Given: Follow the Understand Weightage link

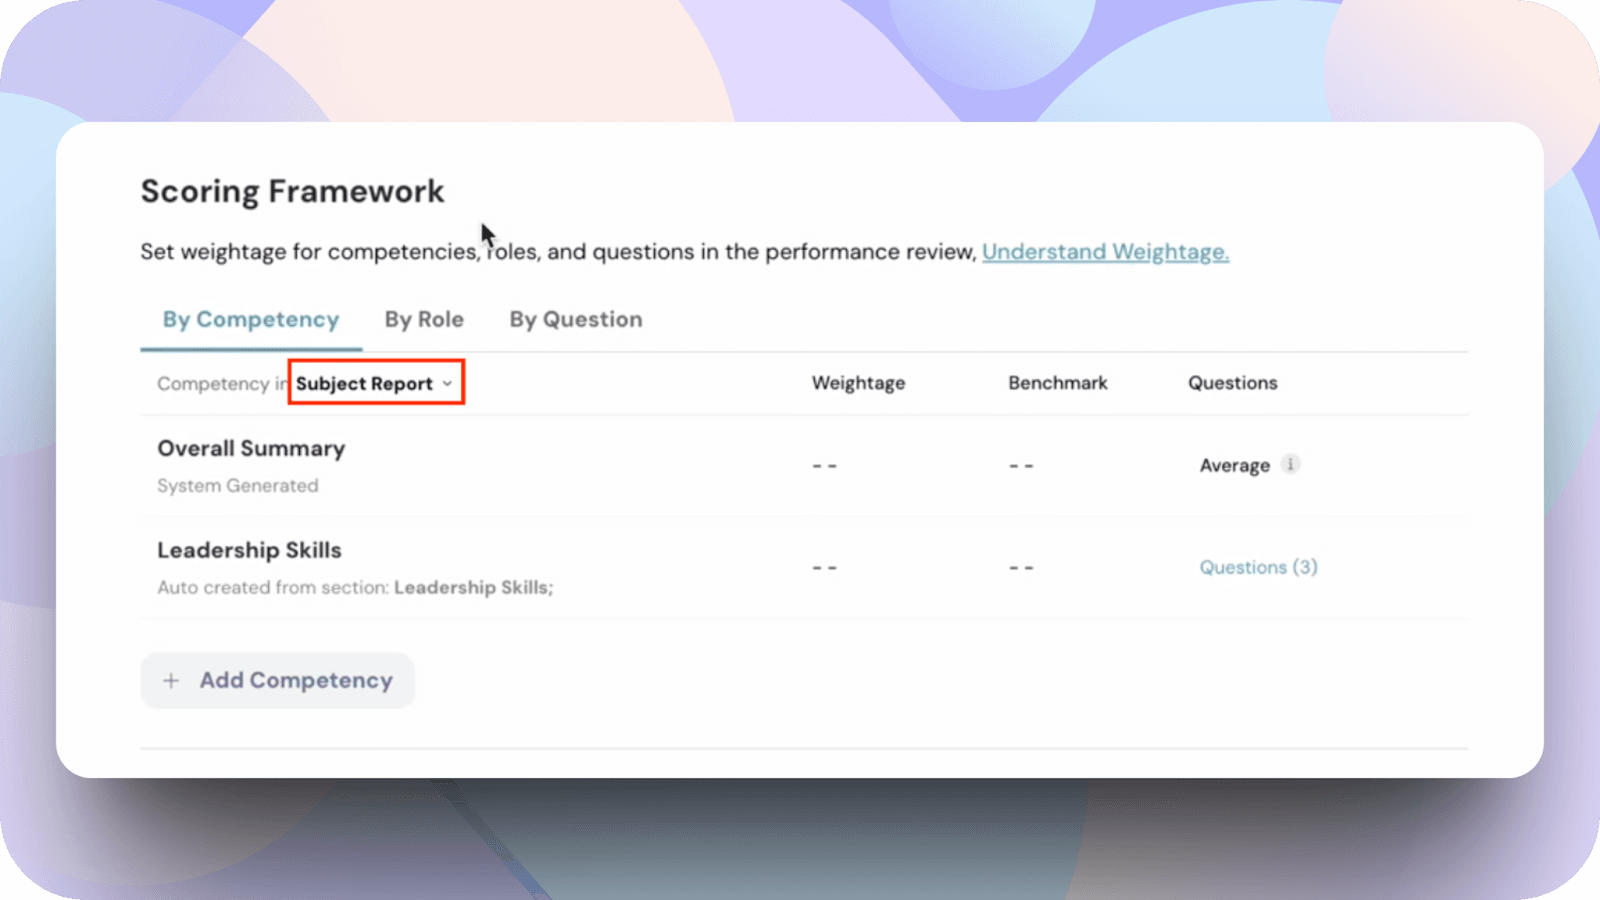Looking at the screenshot, I should tap(1105, 252).
